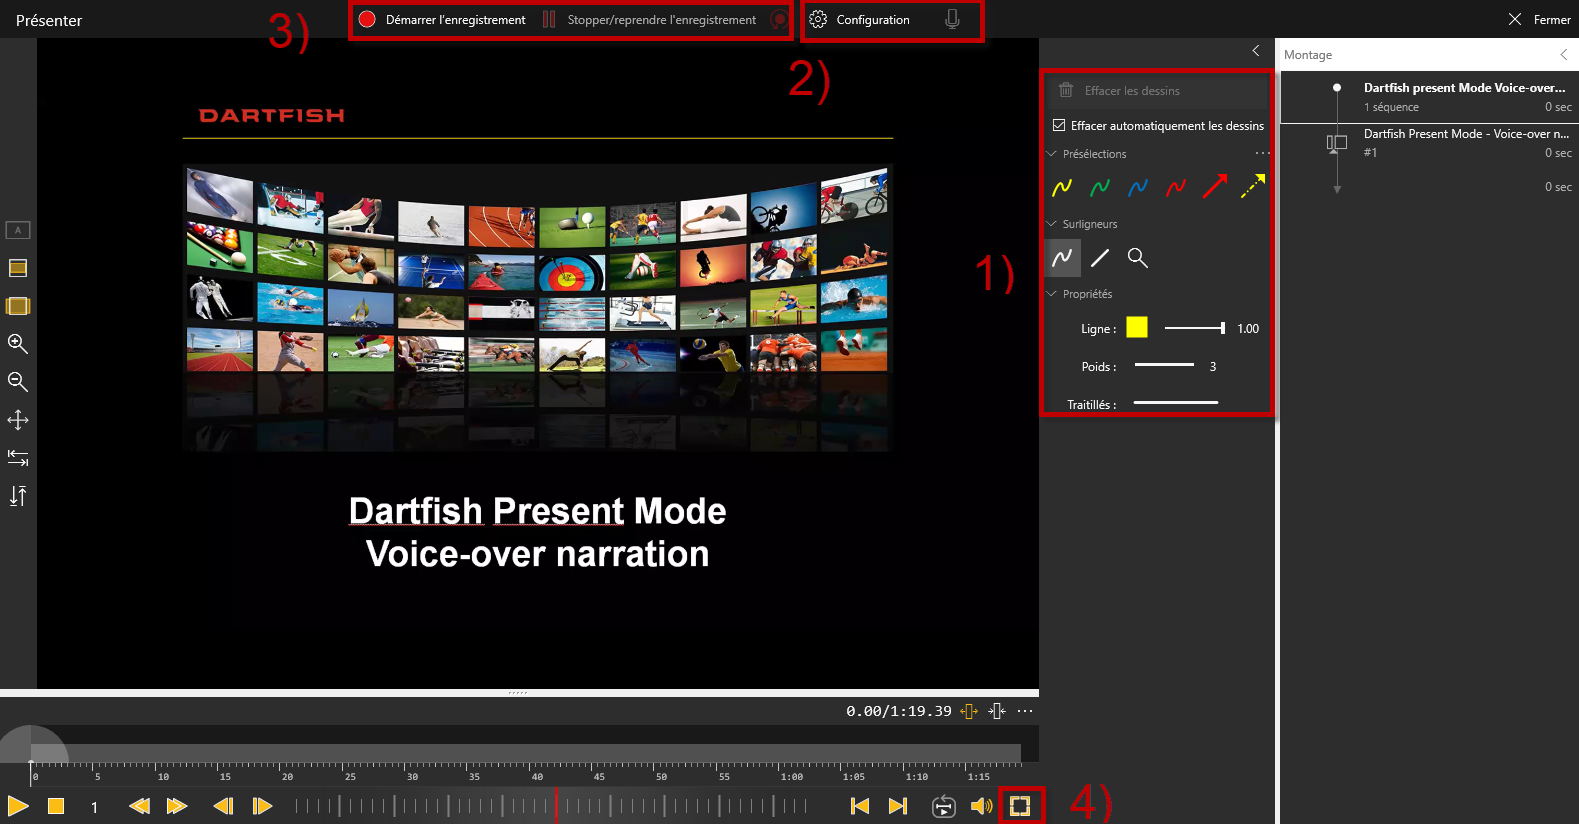This screenshot has width=1579, height=824.
Task: Click the single-frame view icon in left toolbar
Action: point(18,268)
